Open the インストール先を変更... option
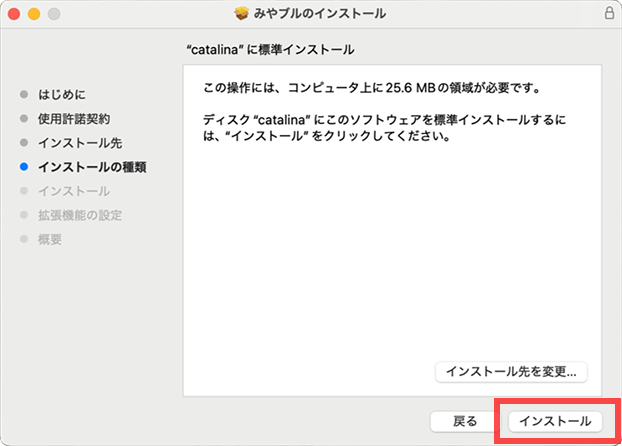The width and height of the screenshot is (622, 446). [511, 371]
